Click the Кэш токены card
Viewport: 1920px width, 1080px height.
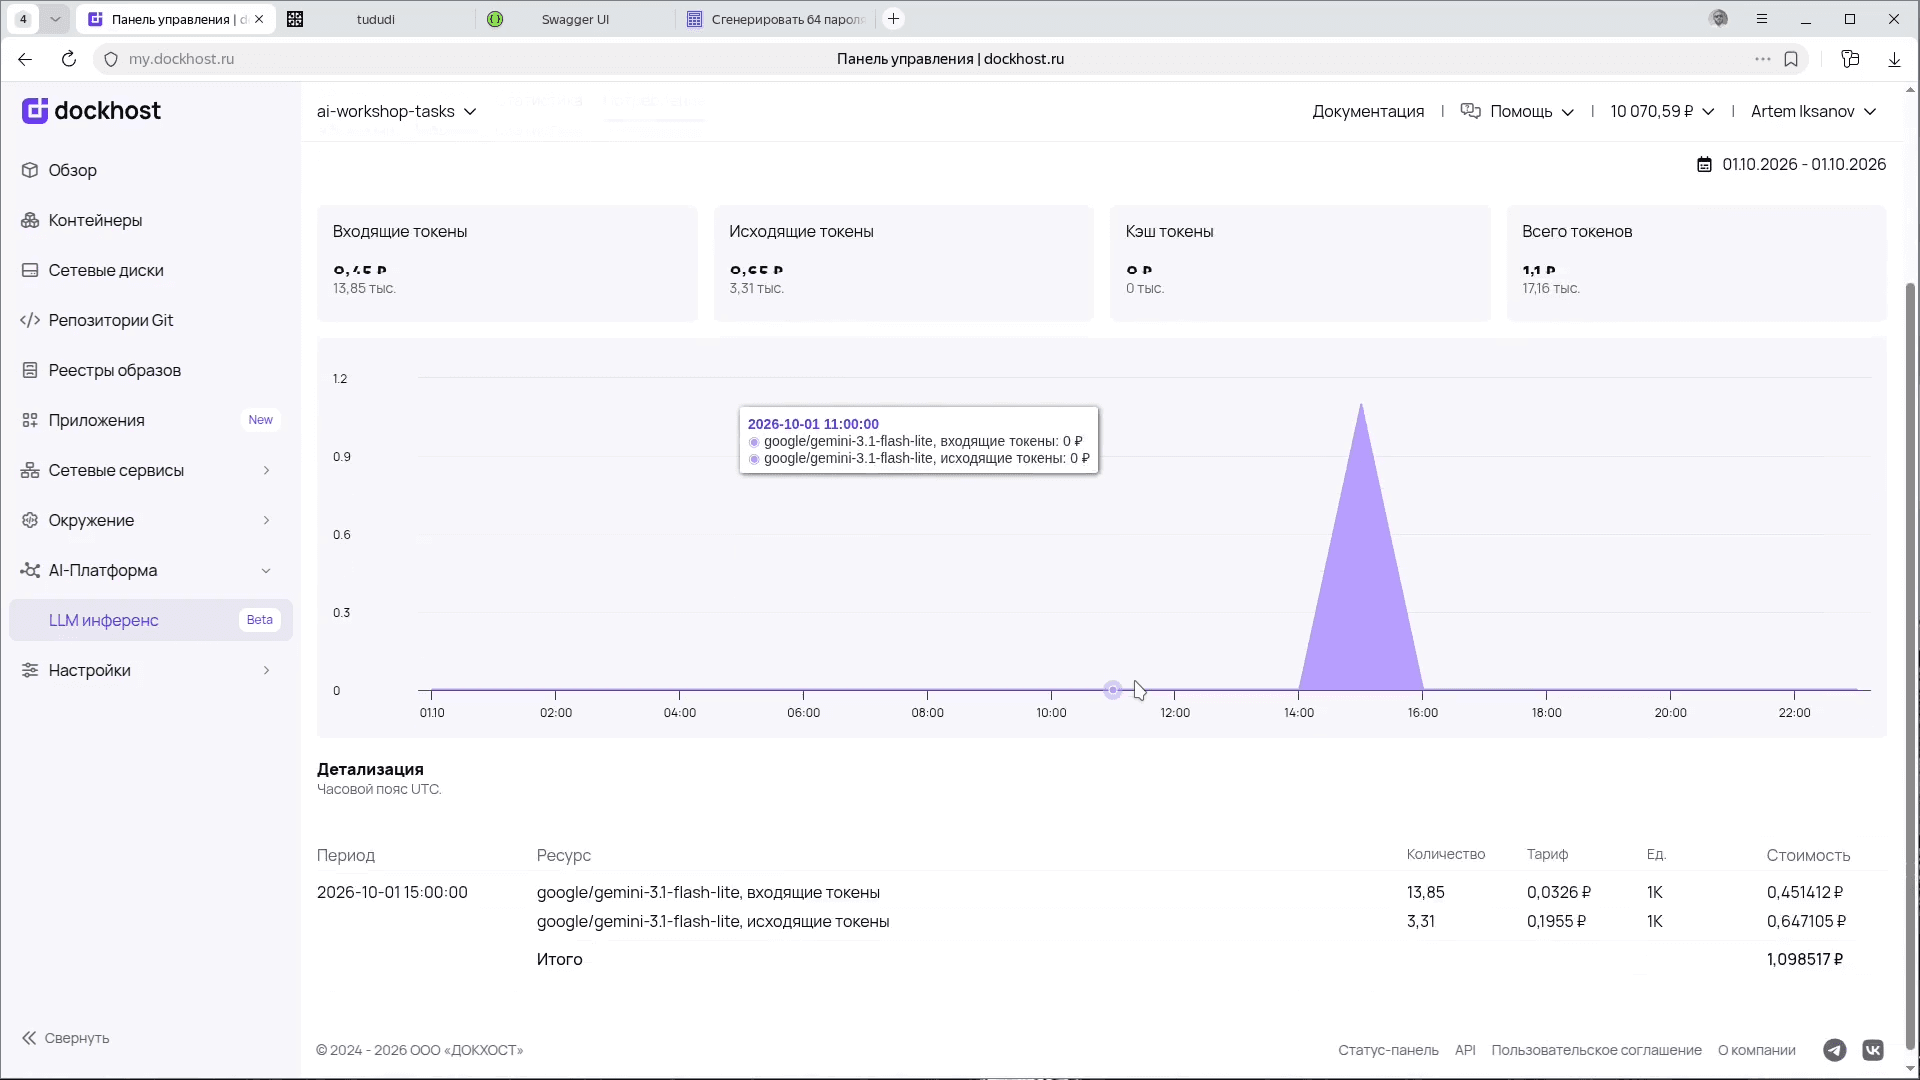1300,264
